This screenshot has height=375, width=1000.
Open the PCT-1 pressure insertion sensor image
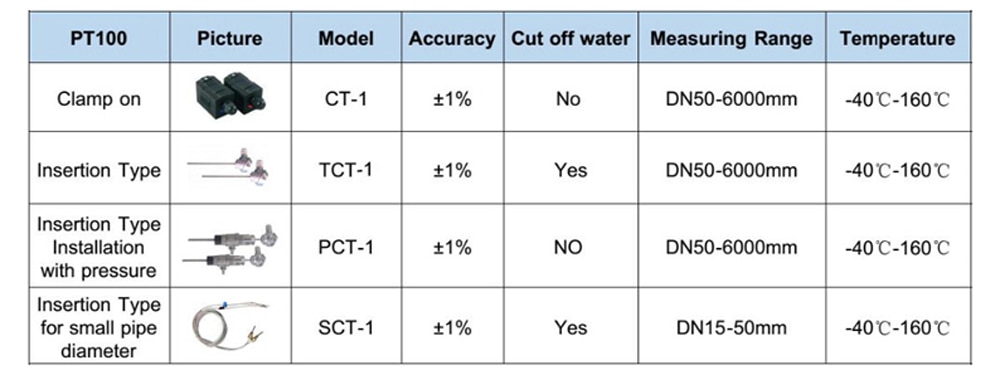[232, 249]
